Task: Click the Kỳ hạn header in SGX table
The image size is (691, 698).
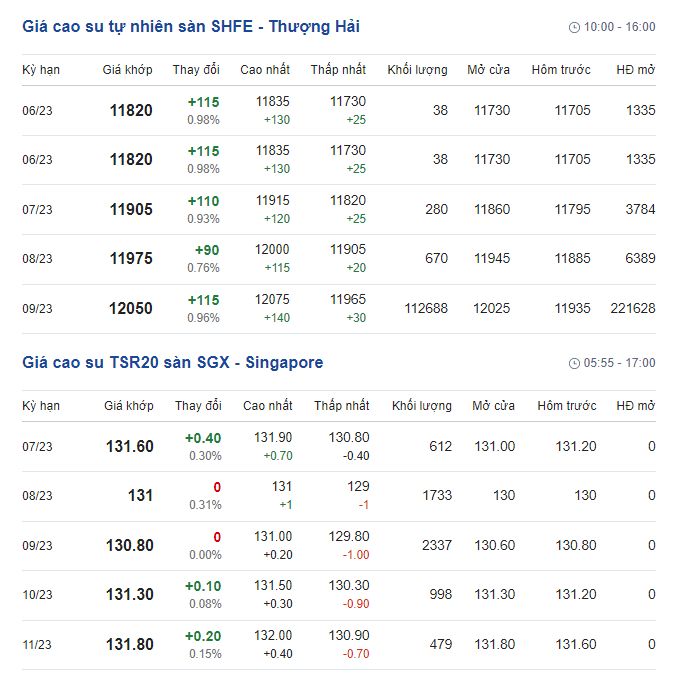Action: [x=41, y=406]
